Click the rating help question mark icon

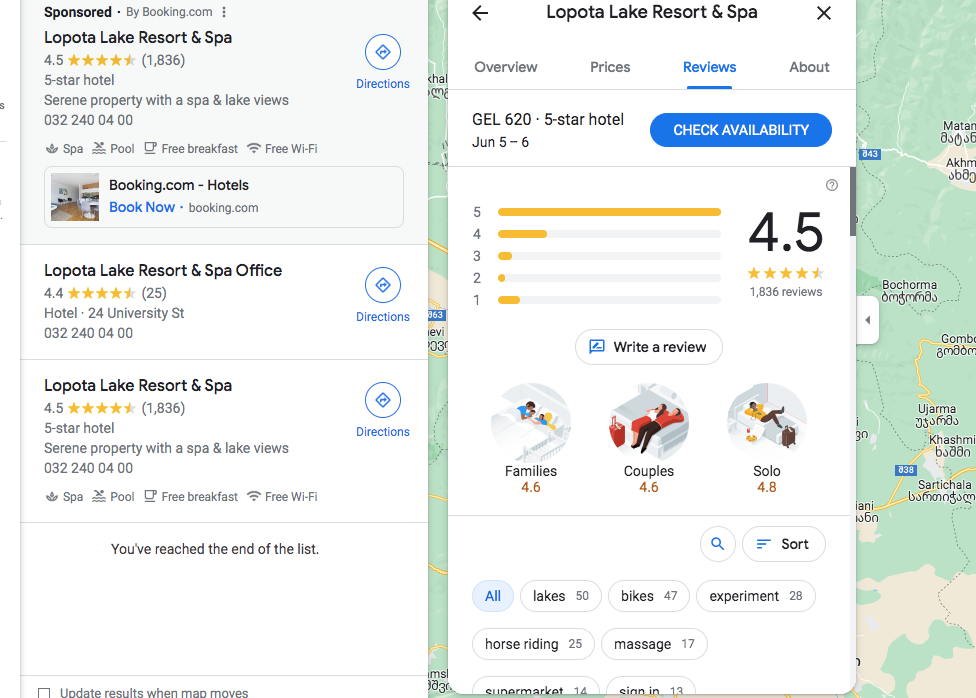pyautogui.click(x=832, y=185)
